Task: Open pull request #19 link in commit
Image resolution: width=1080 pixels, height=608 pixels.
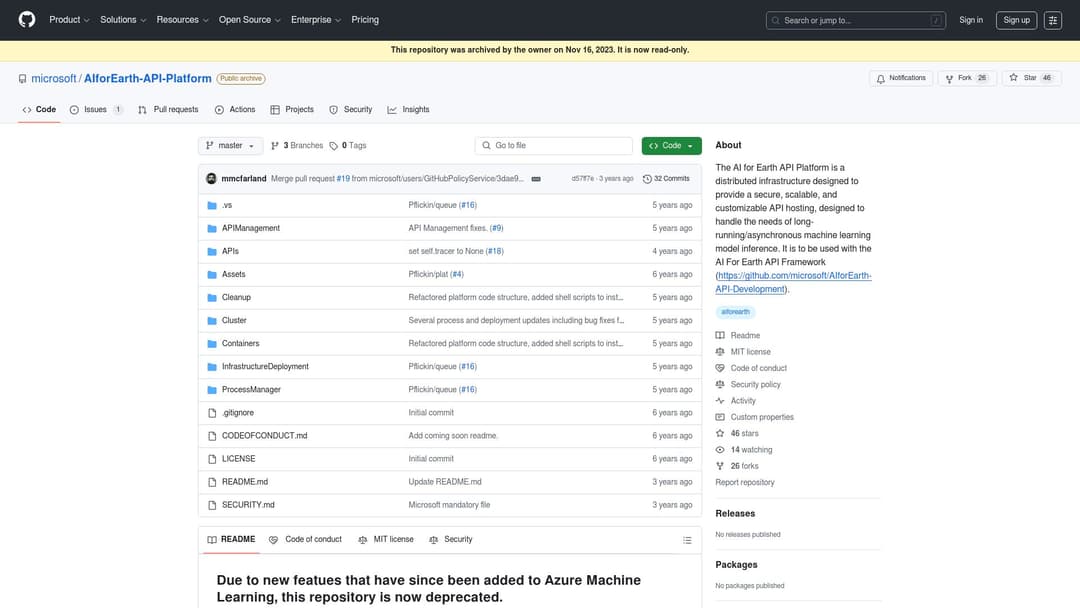Action: coord(343,179)
